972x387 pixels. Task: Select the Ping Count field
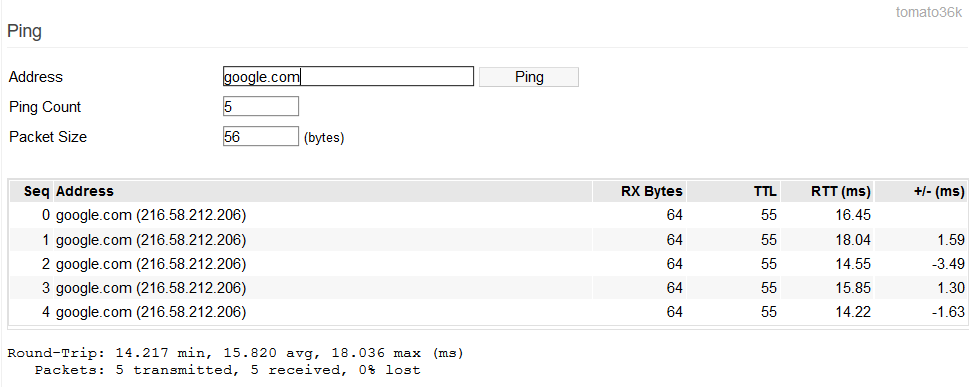point(261,106)
